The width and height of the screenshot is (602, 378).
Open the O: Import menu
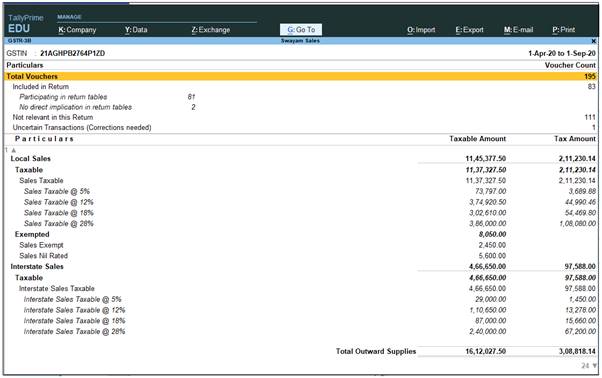point(421,30)
